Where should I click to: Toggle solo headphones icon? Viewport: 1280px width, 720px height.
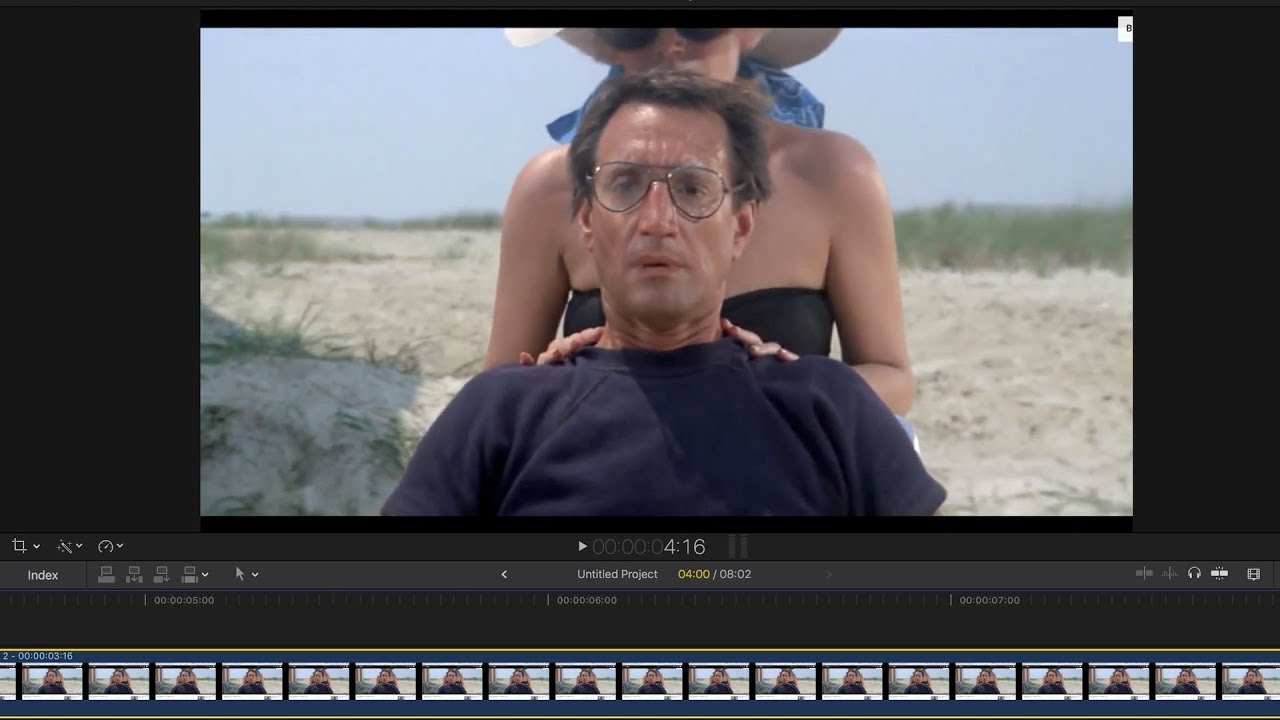click(x=1194, y=573)
